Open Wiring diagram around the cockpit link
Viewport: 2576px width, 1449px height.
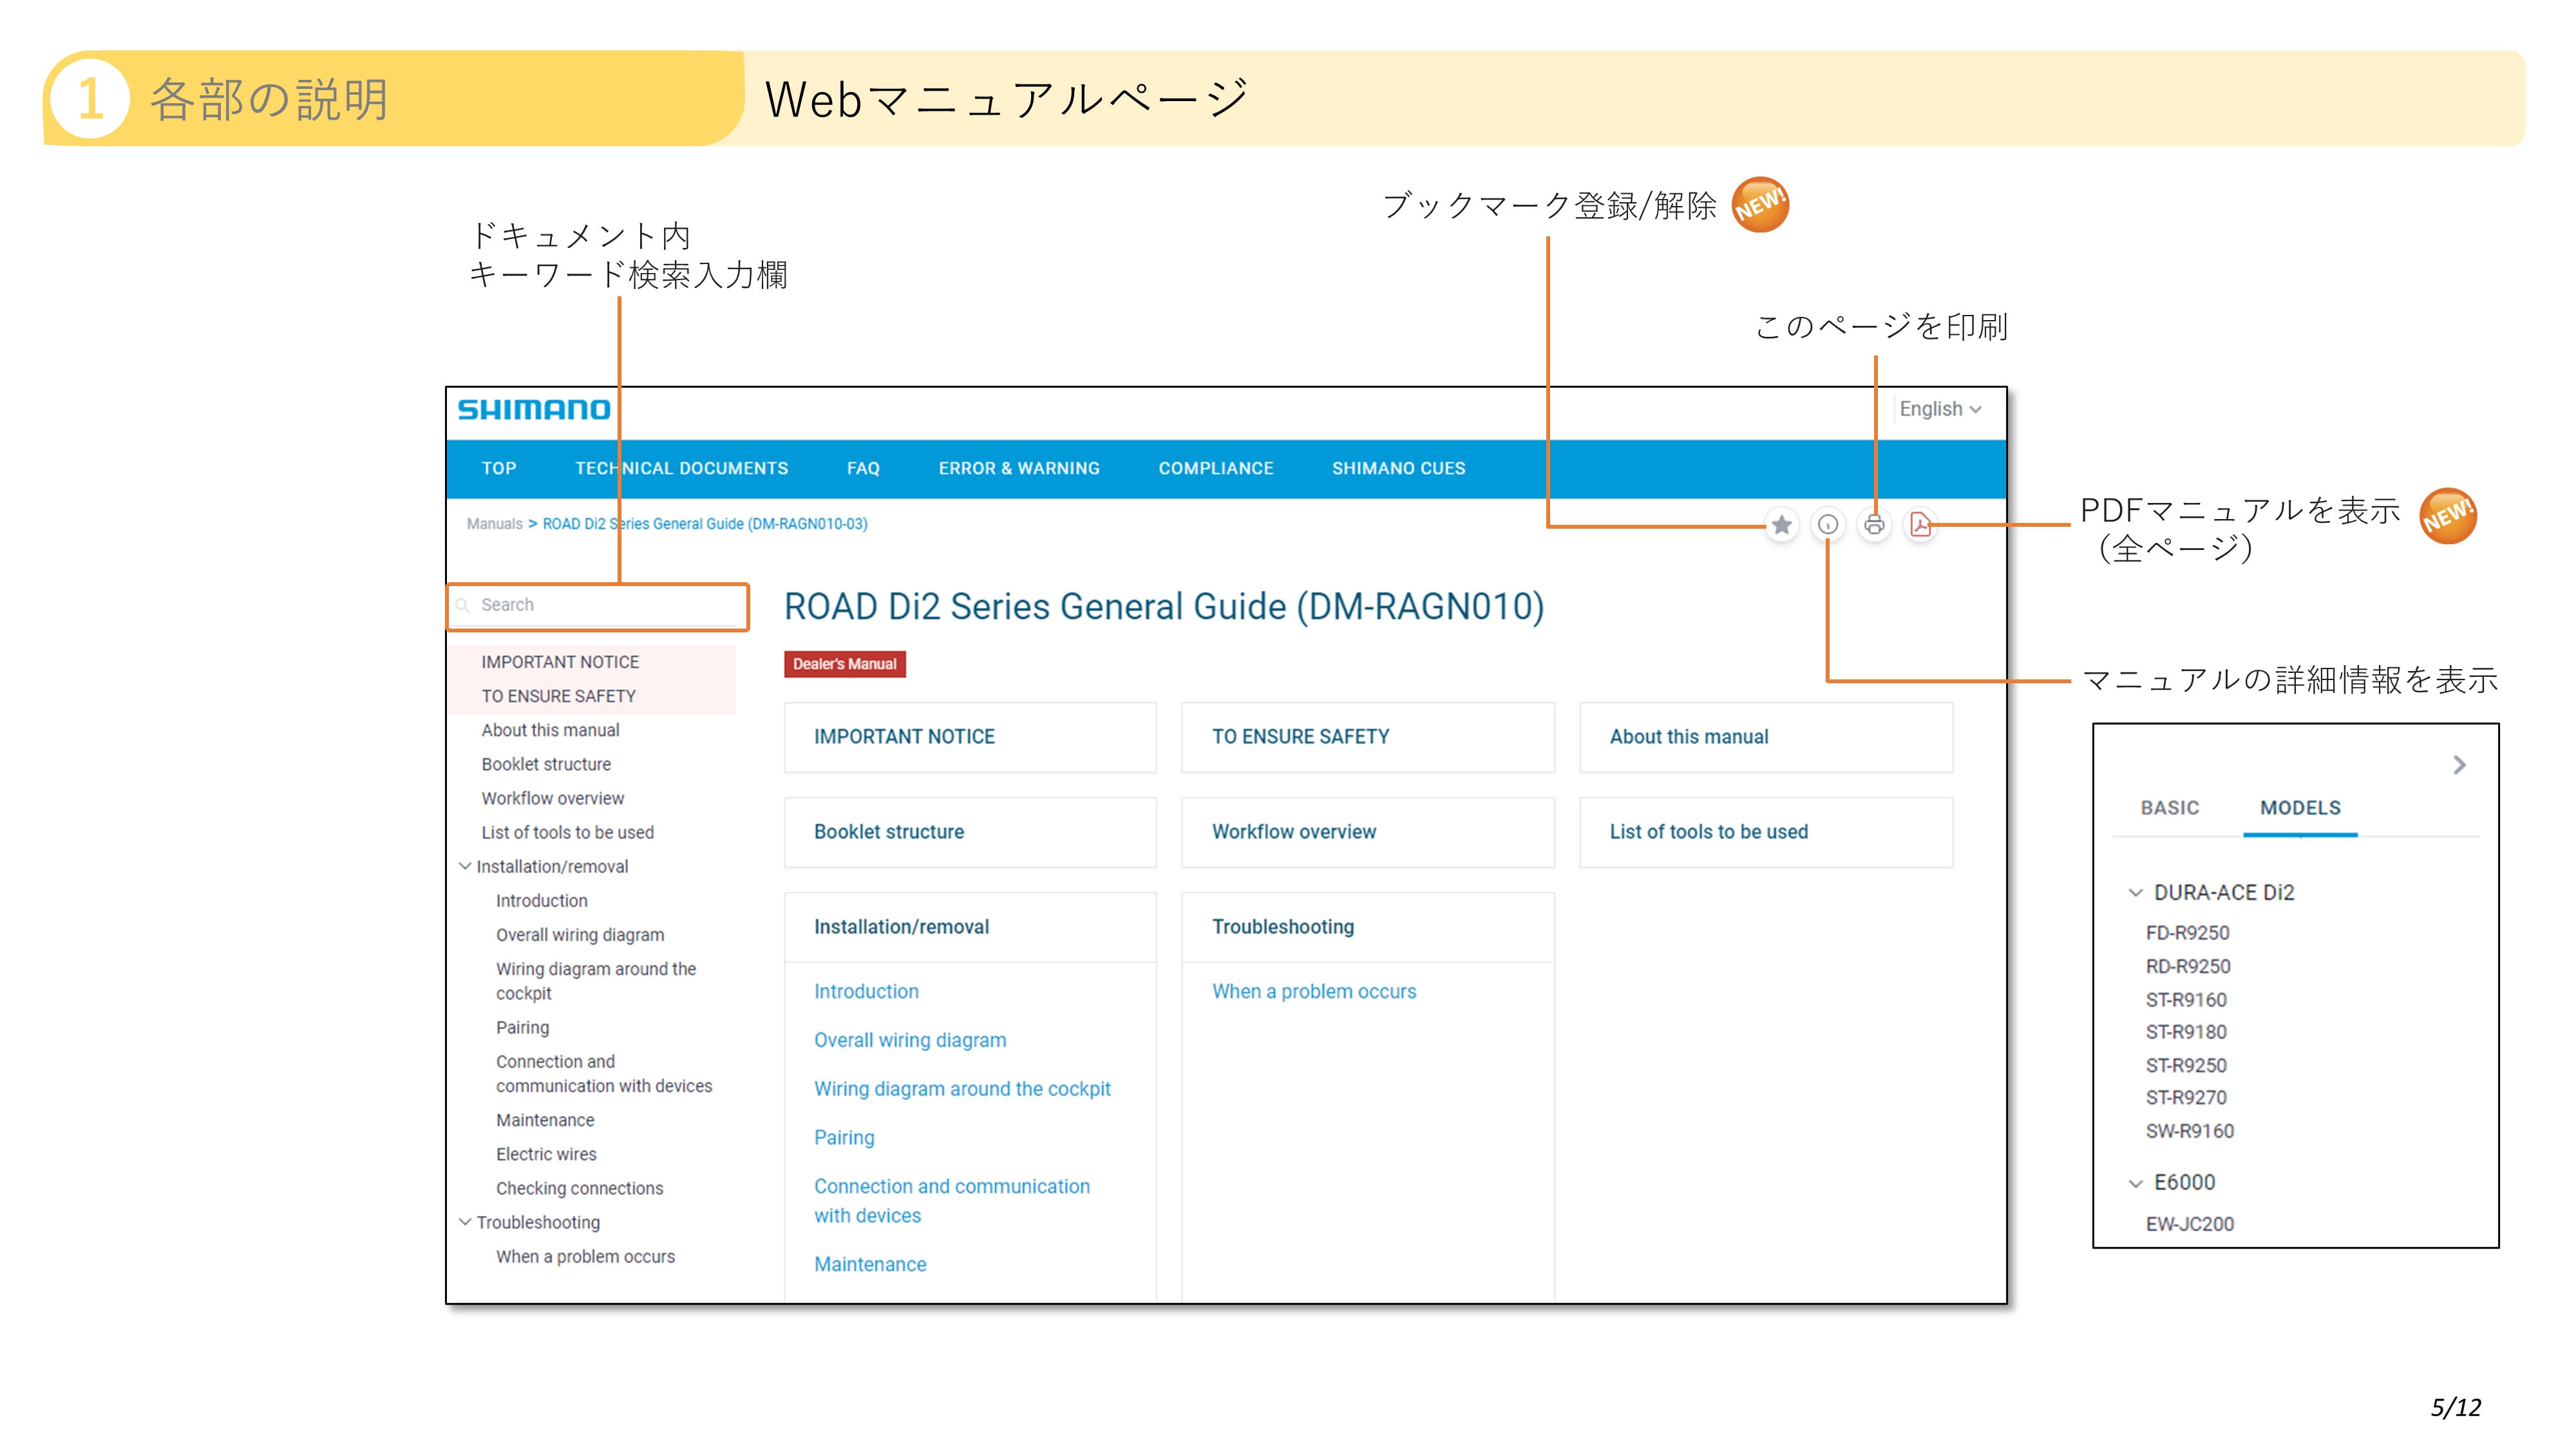[x=962, y=1089]
